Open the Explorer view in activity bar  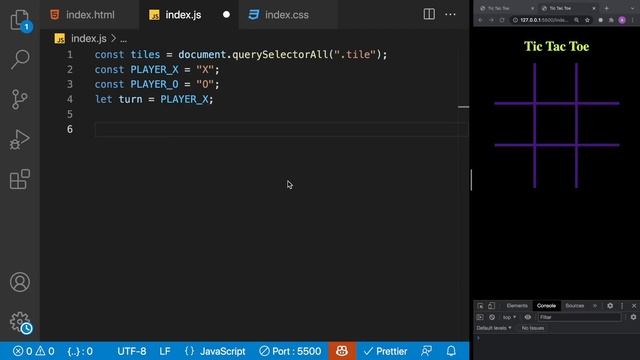[20, 19]
